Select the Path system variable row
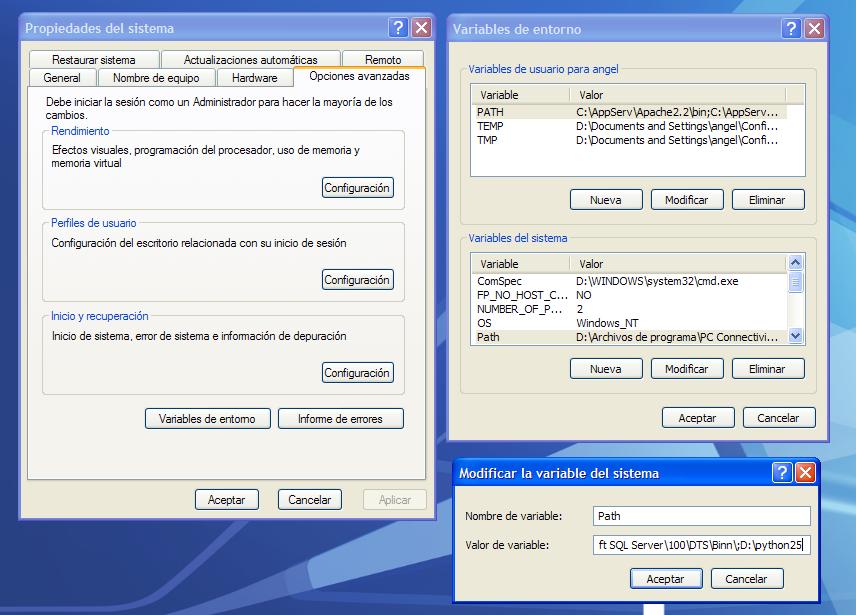 [x=630, y=337]
